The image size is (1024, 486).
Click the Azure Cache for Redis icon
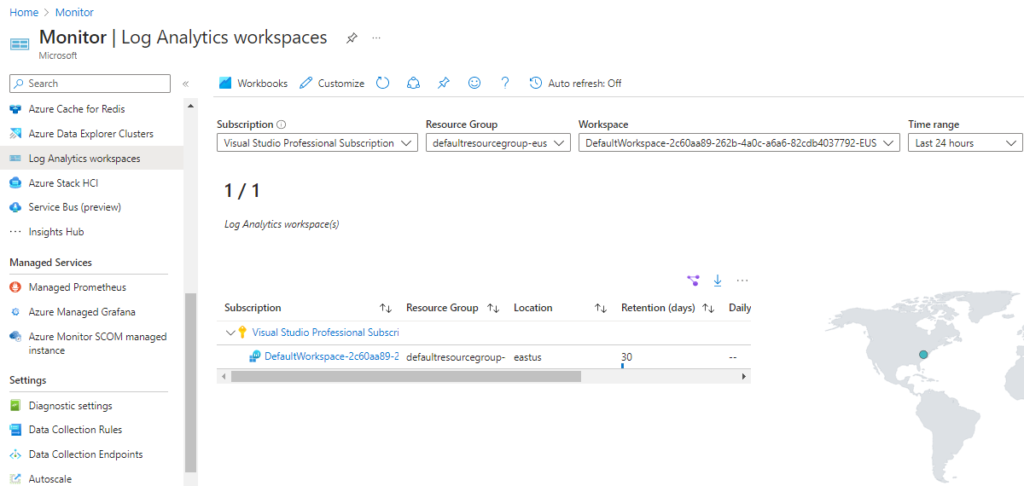pos(16,109)
